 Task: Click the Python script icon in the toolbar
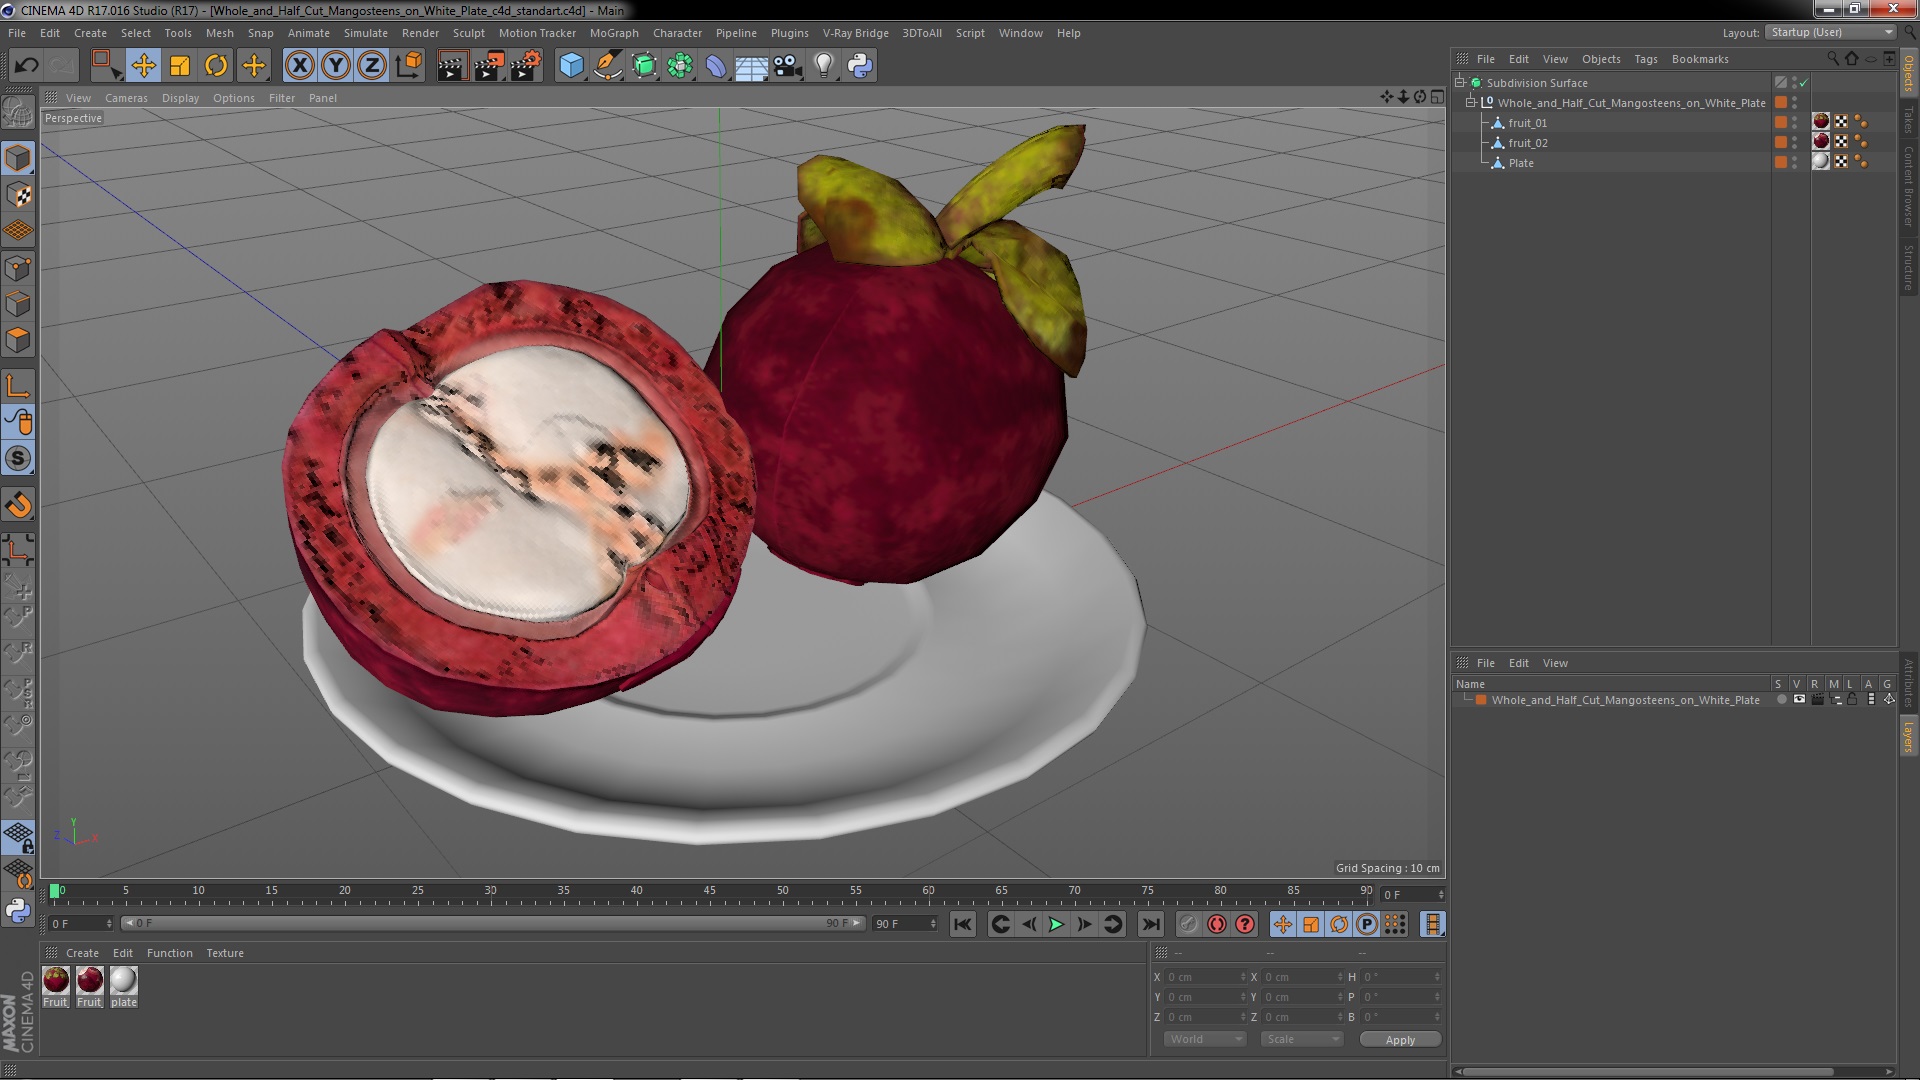pos(860,66)
